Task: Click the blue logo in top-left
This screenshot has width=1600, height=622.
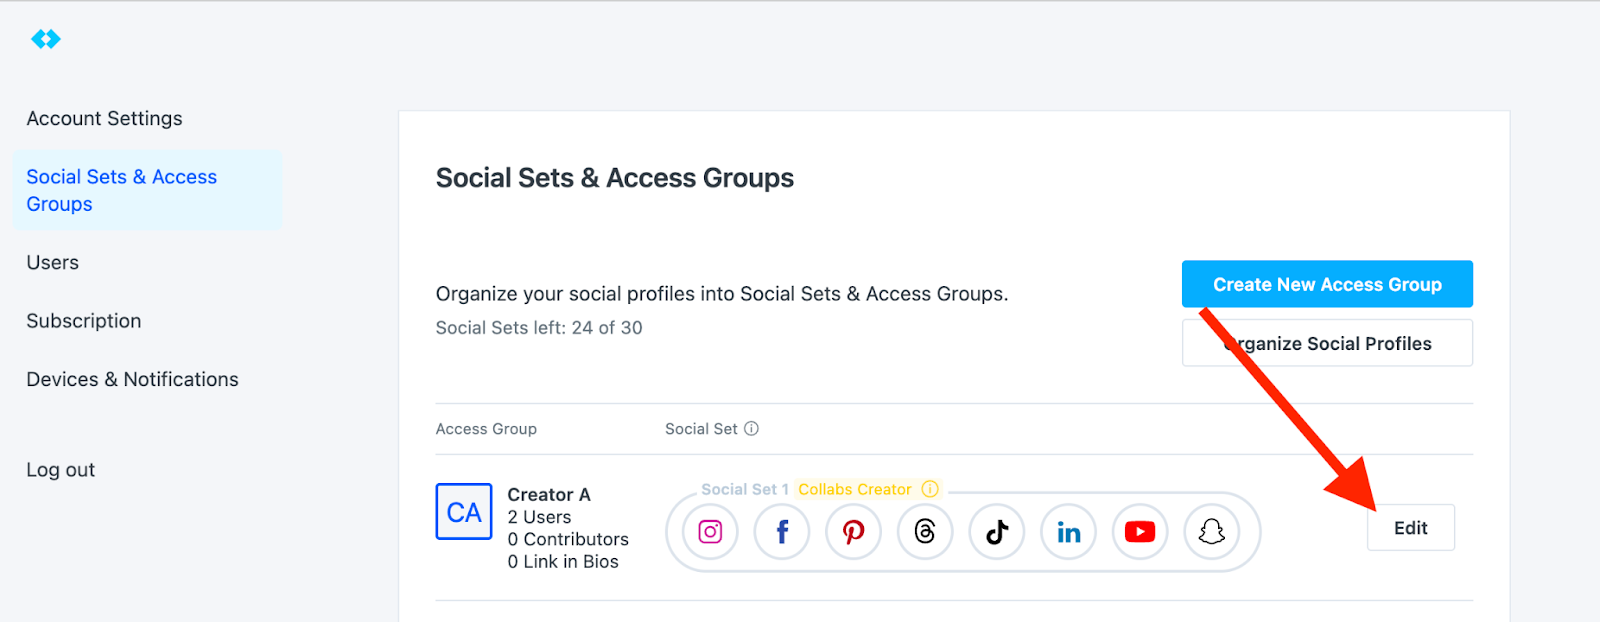Action: 46,39
